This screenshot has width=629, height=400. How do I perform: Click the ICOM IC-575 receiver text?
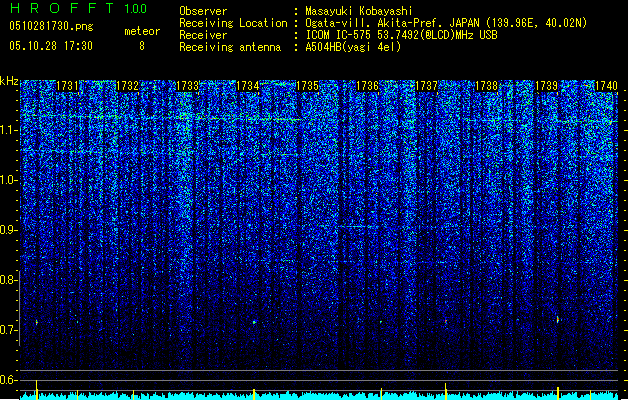(x=401, y=35)
